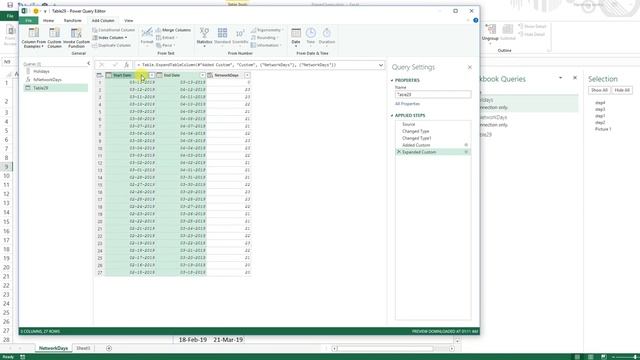
Task: Open the Start Date column filter dropdown
Action: [151, 76]
